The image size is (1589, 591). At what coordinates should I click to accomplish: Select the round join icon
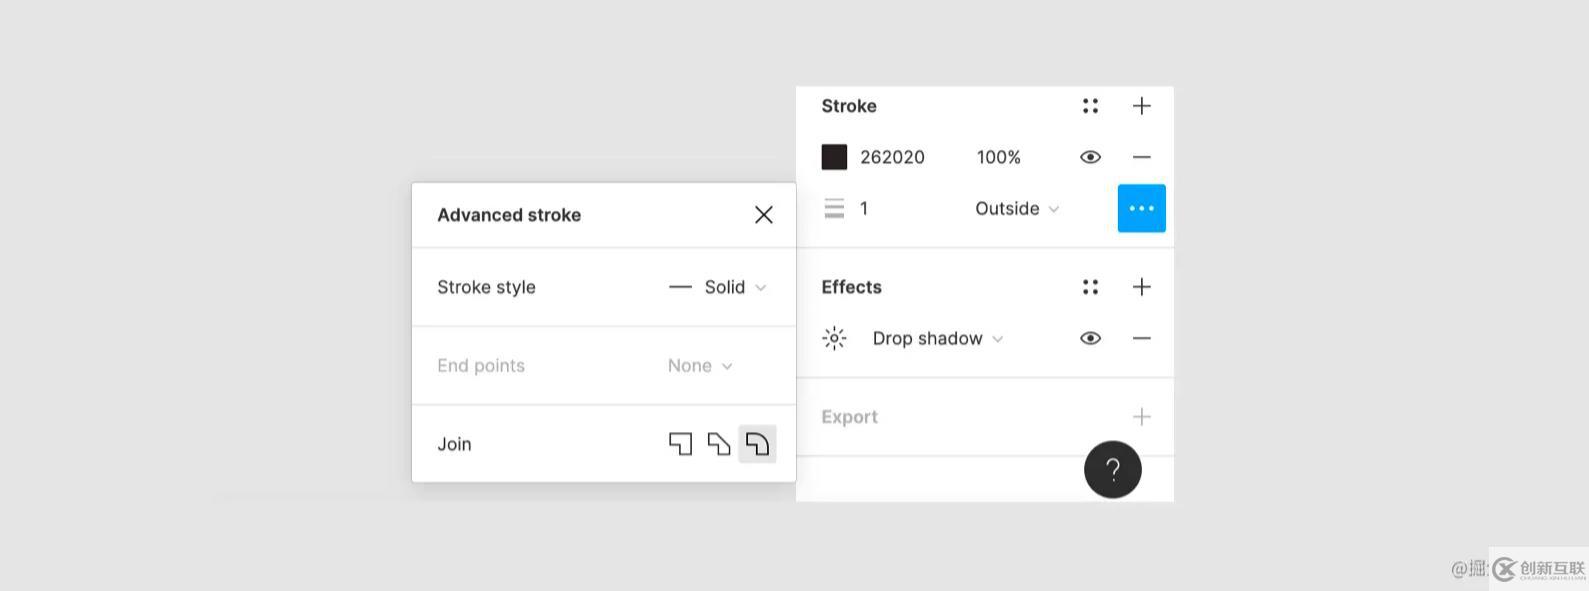(x=757, y=444)
